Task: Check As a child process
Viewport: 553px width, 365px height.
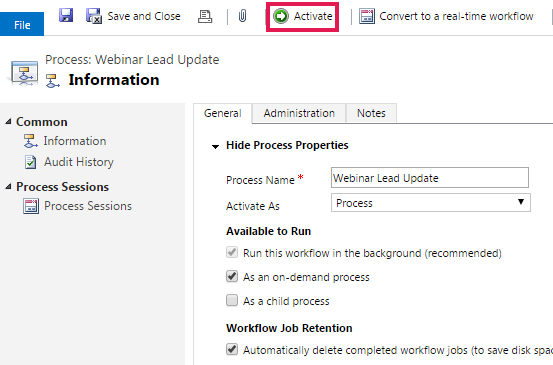Action: 232,300
